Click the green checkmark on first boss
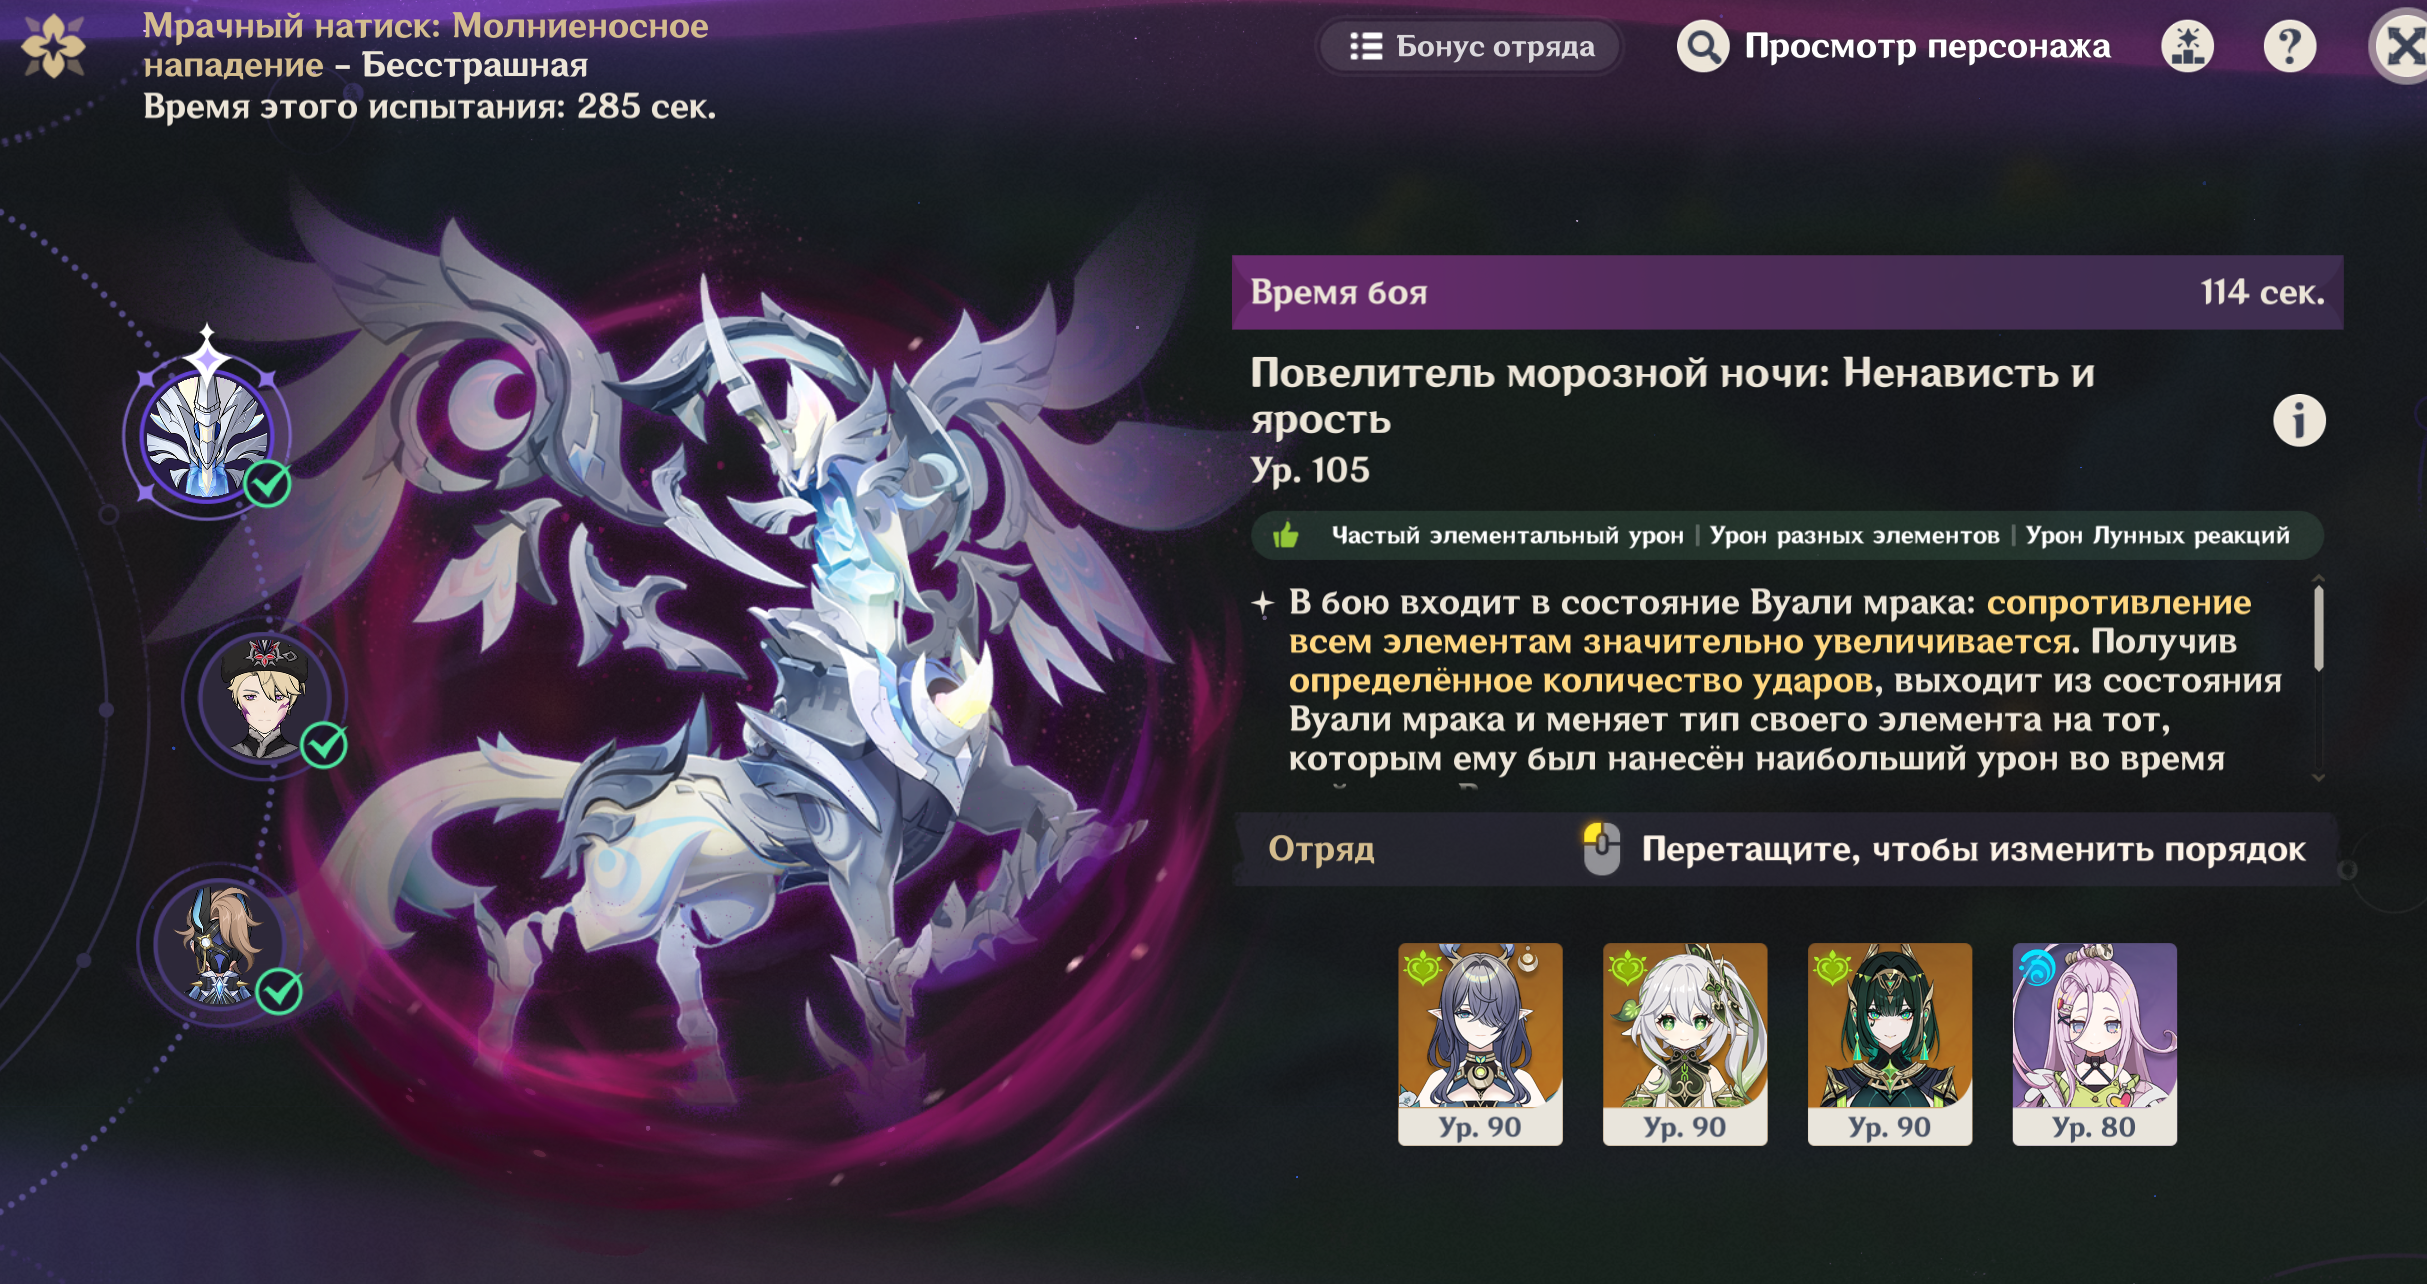Screen dimensions: 2427x1284 click(268, 484)
